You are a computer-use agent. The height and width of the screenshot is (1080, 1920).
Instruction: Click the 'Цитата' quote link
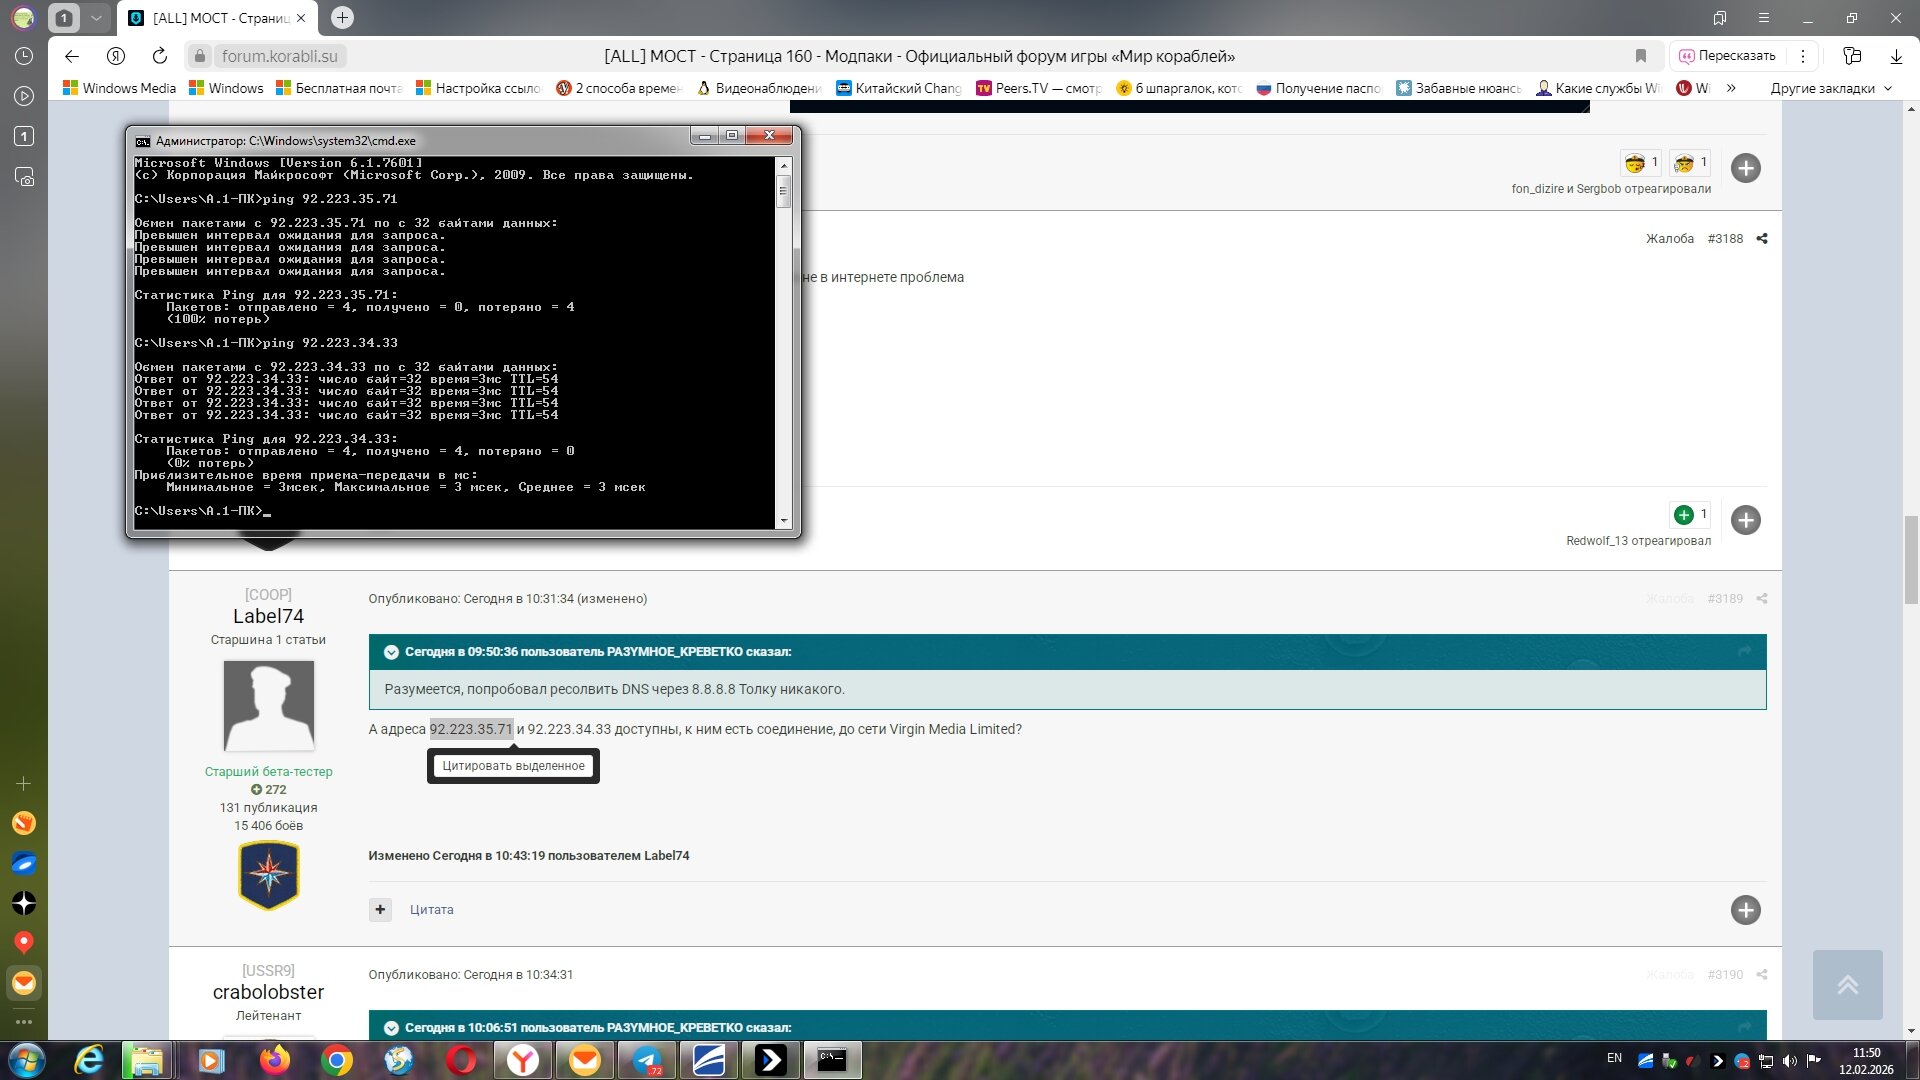coord(431,910)
